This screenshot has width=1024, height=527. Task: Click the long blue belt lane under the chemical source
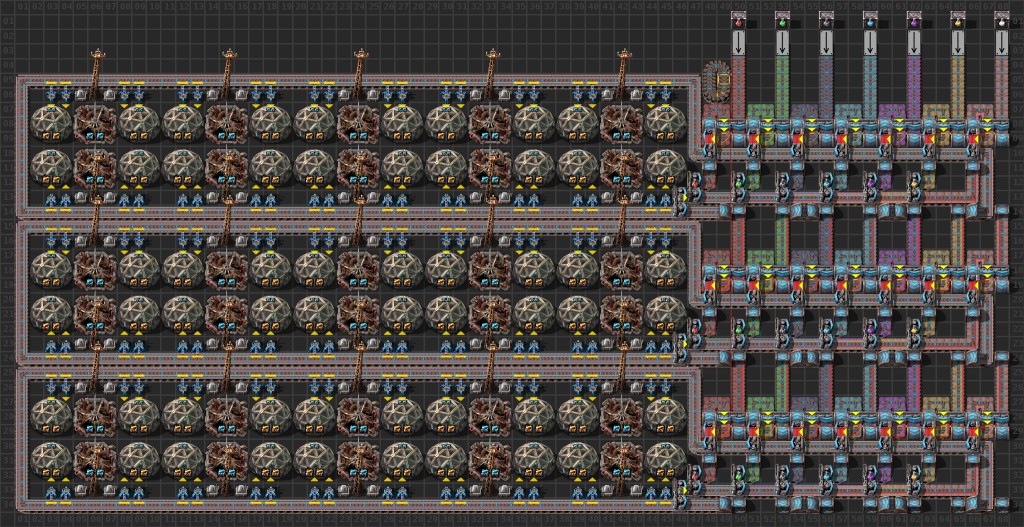(871, 87)
